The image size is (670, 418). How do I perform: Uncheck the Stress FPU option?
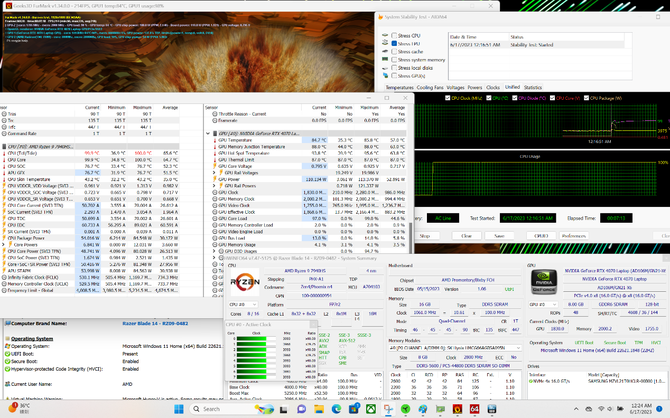(x=394, y=44)
